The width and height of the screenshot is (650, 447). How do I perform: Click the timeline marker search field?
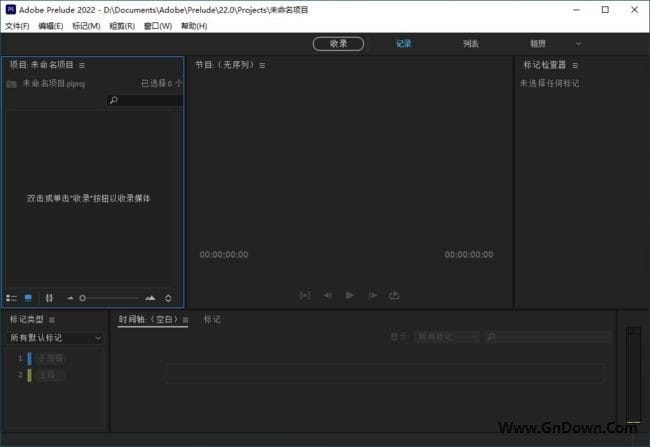click(548, 337)
